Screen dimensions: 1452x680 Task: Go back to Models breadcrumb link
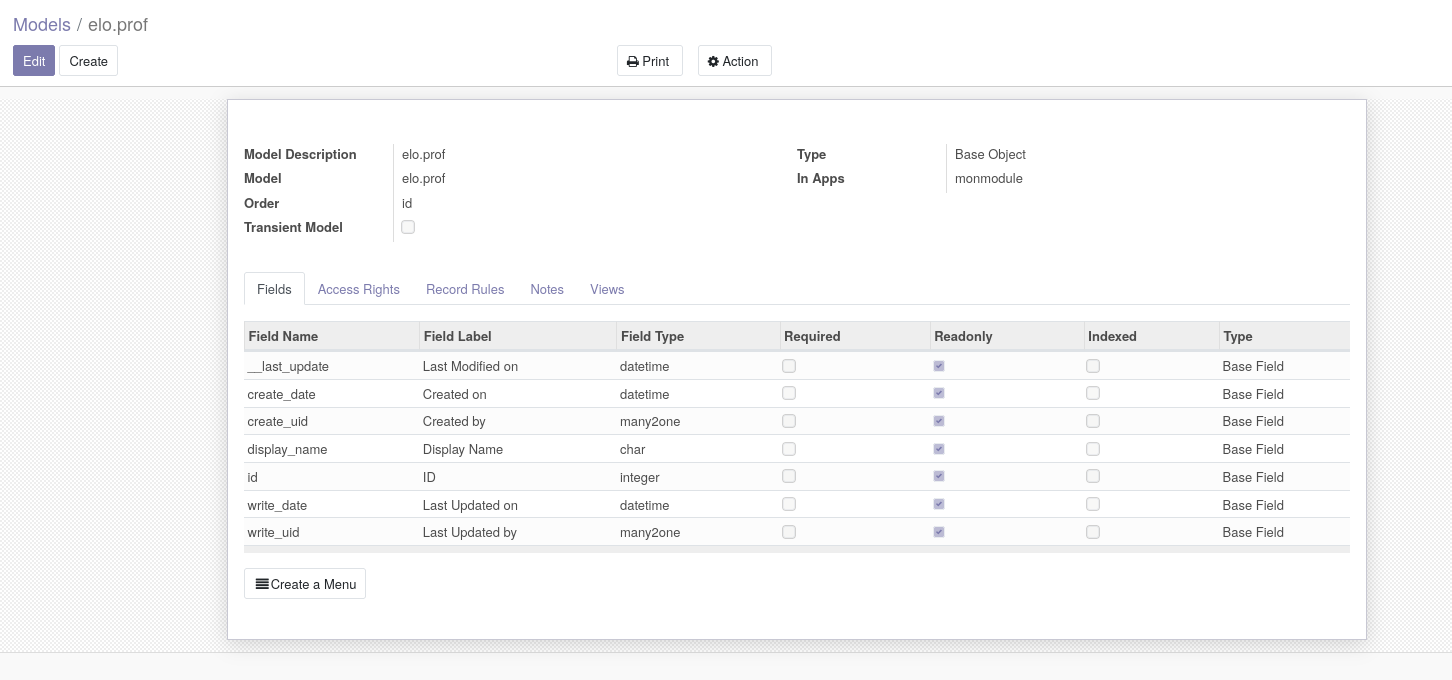pos(42,25)
